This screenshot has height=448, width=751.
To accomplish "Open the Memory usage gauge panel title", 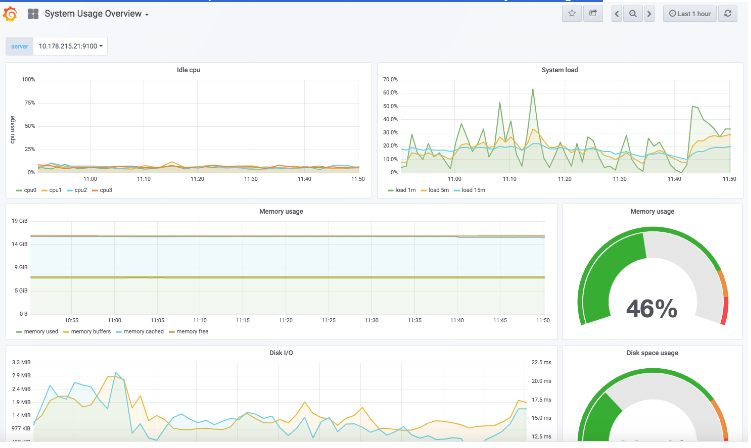I will [x=652, y=211].
